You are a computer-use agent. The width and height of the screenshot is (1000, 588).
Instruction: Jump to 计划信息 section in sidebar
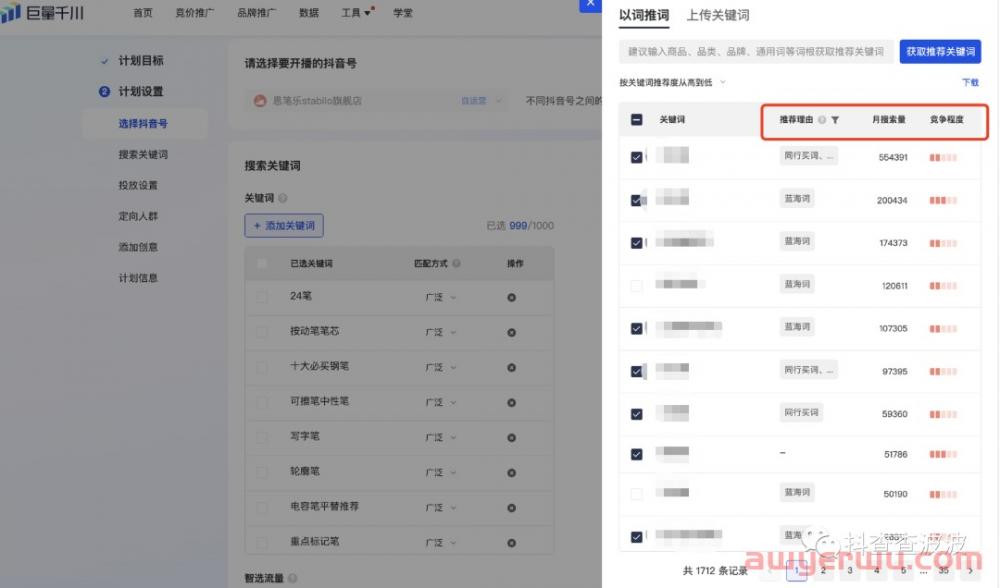138,278
